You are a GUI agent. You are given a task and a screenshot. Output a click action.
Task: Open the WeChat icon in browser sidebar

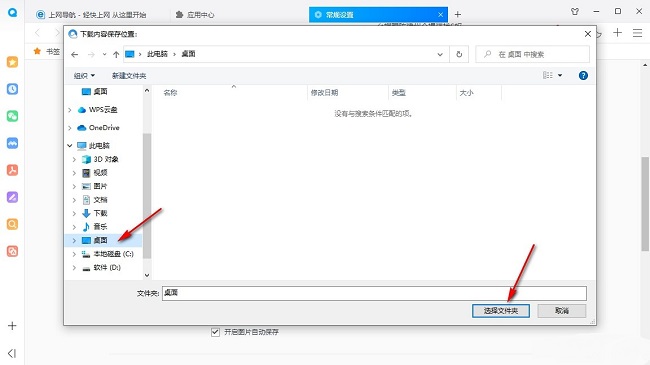click(x=12, y=116)
